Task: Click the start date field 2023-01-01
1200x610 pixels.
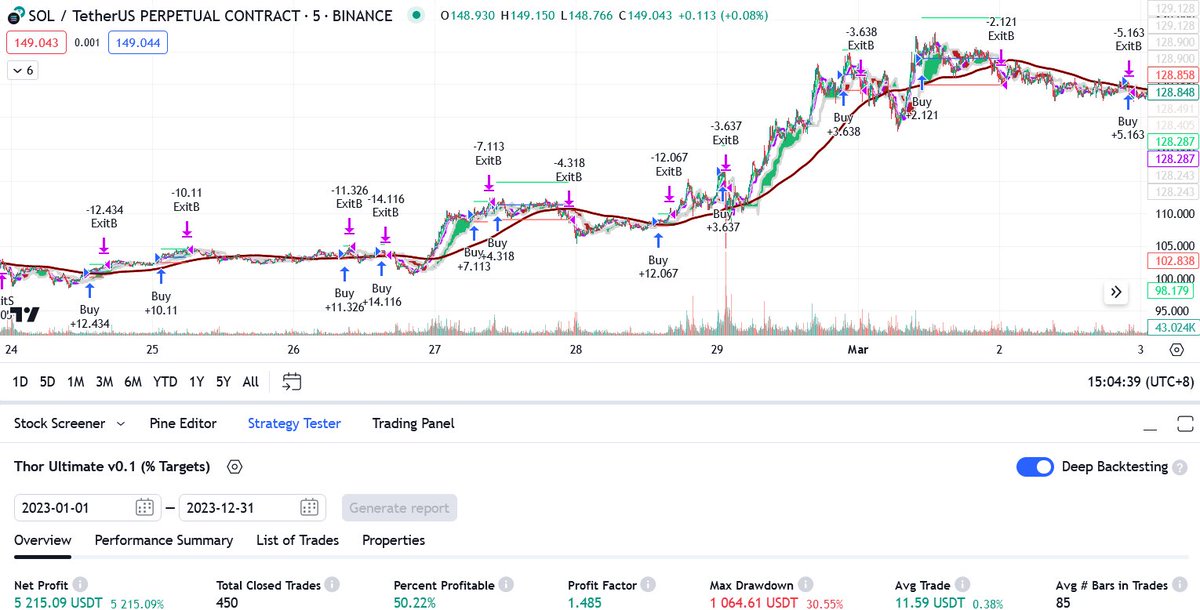Action: 85,507
